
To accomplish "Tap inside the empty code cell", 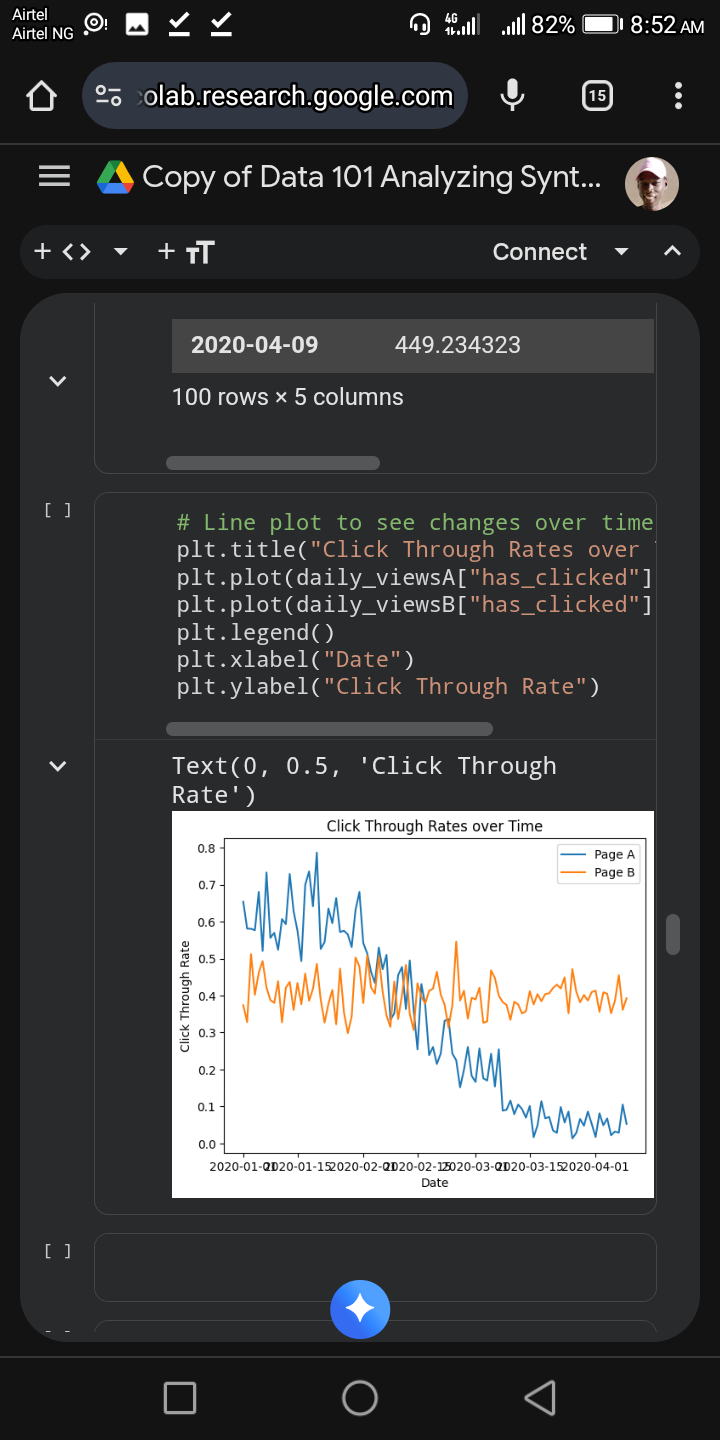I will pos(375,1267).
